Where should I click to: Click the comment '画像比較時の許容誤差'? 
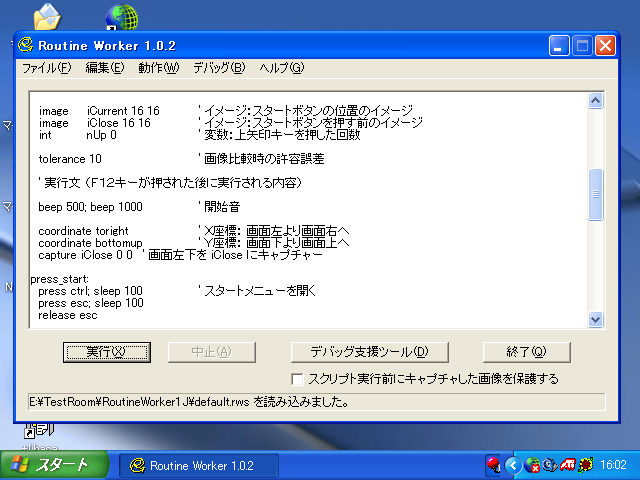coord(264,159)
